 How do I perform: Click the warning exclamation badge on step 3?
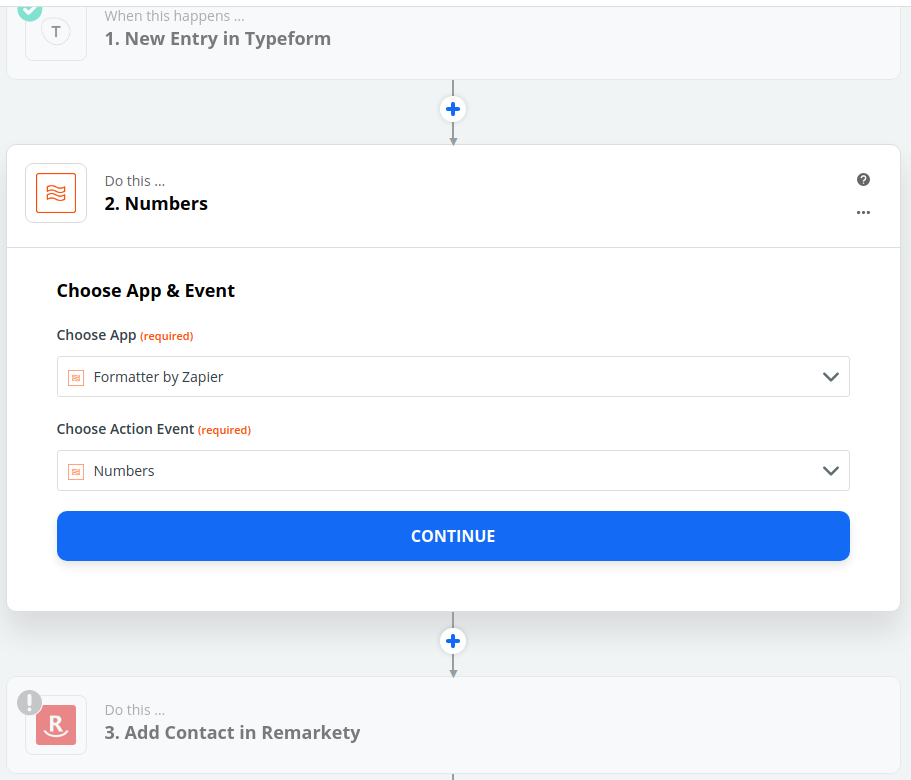[x=29, y=702]
